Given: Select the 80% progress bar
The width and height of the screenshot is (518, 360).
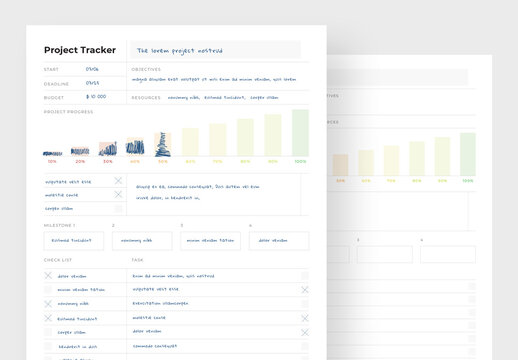Looking at the screenshot, I should coord(245,138).
